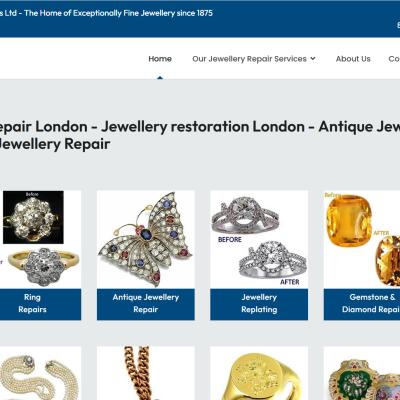Go to the About Us page

[353, 59]
